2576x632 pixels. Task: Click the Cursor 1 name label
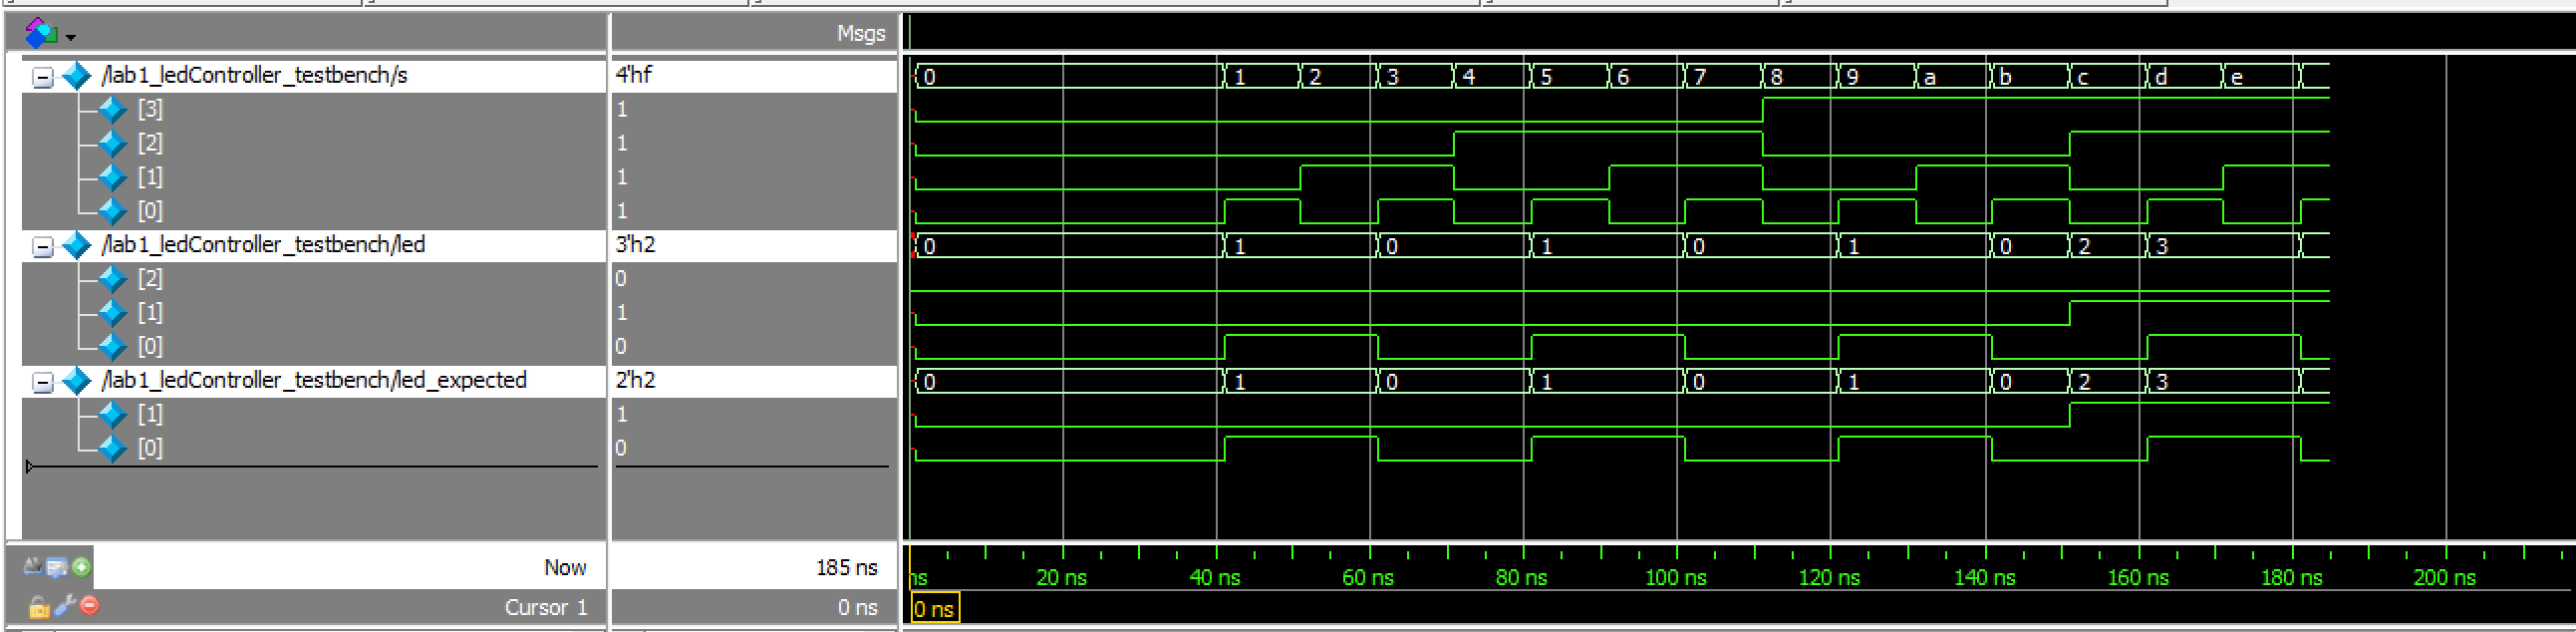[x=545, y=607]
